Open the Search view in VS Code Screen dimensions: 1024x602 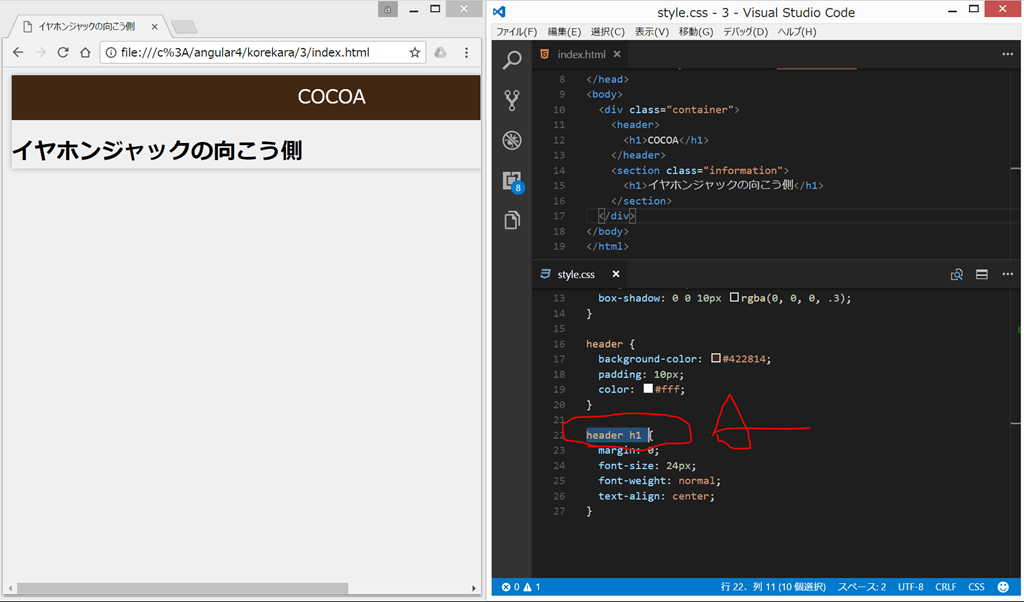tap(512, 60)
